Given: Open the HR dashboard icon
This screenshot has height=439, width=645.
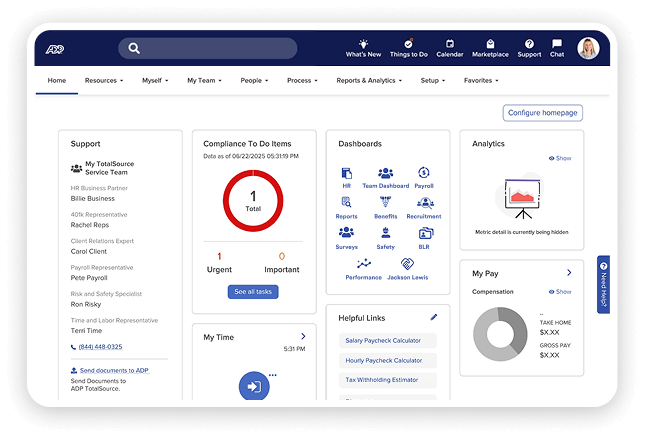Looking at the screenshot, I should (347, 173).
